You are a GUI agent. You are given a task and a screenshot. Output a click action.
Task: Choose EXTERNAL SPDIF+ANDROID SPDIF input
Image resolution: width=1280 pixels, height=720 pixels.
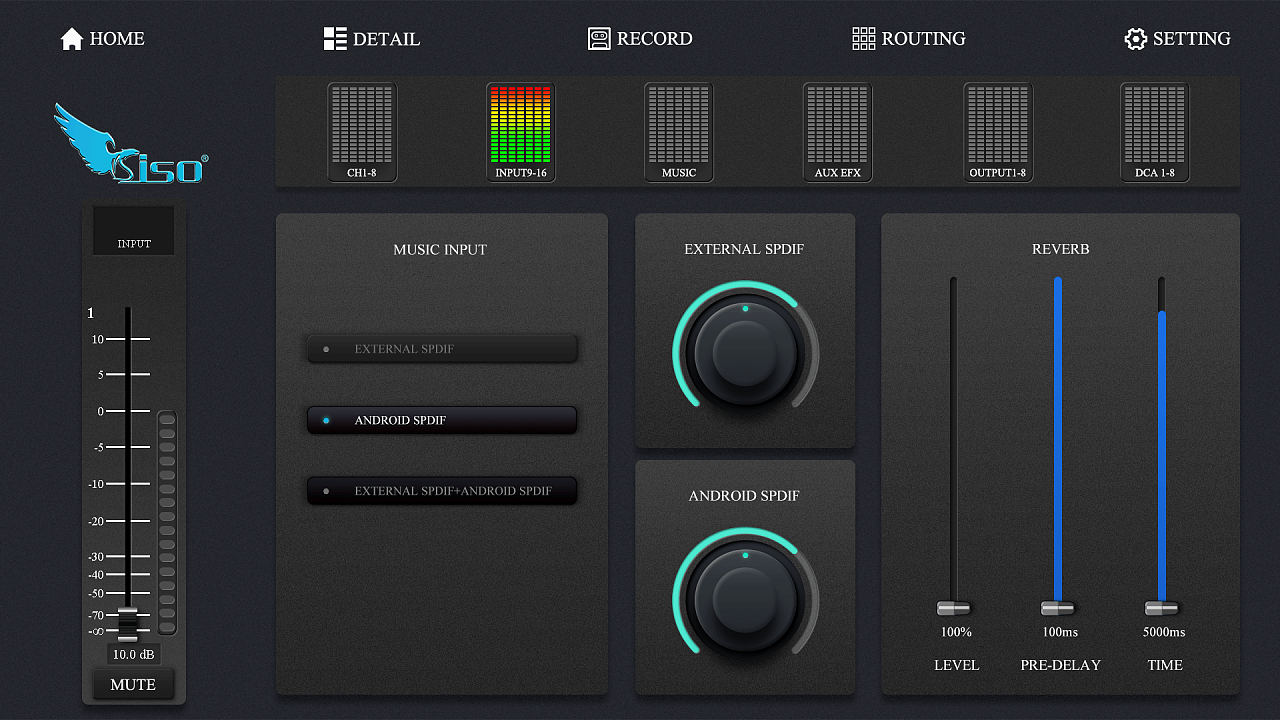click(x=442, y=491)
